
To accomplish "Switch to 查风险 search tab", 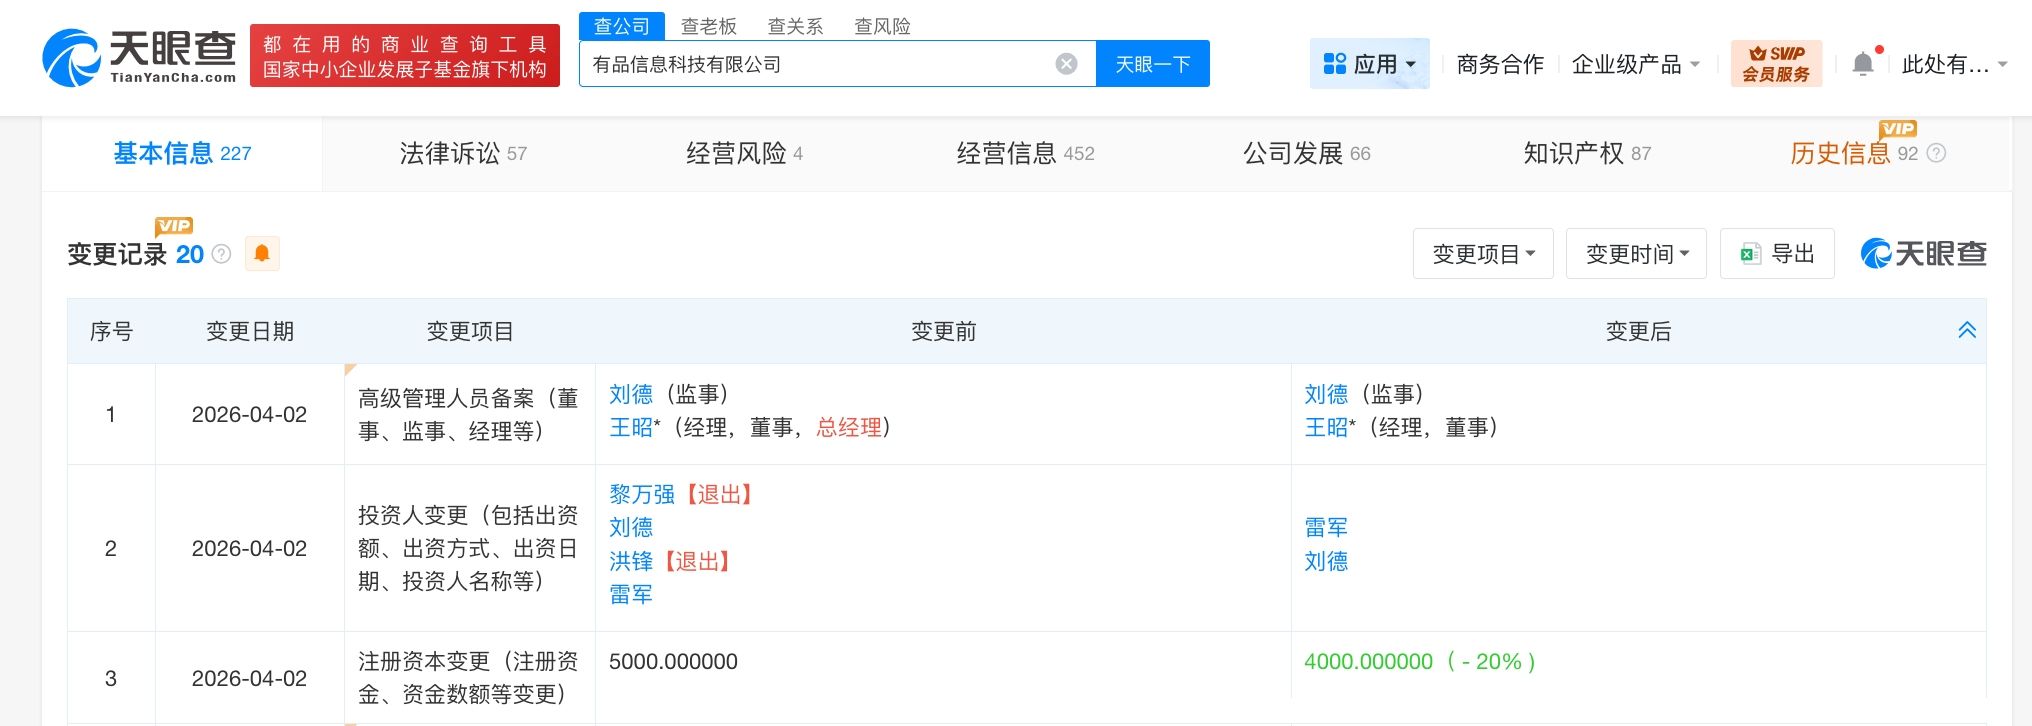I will [x=882, y=26].
